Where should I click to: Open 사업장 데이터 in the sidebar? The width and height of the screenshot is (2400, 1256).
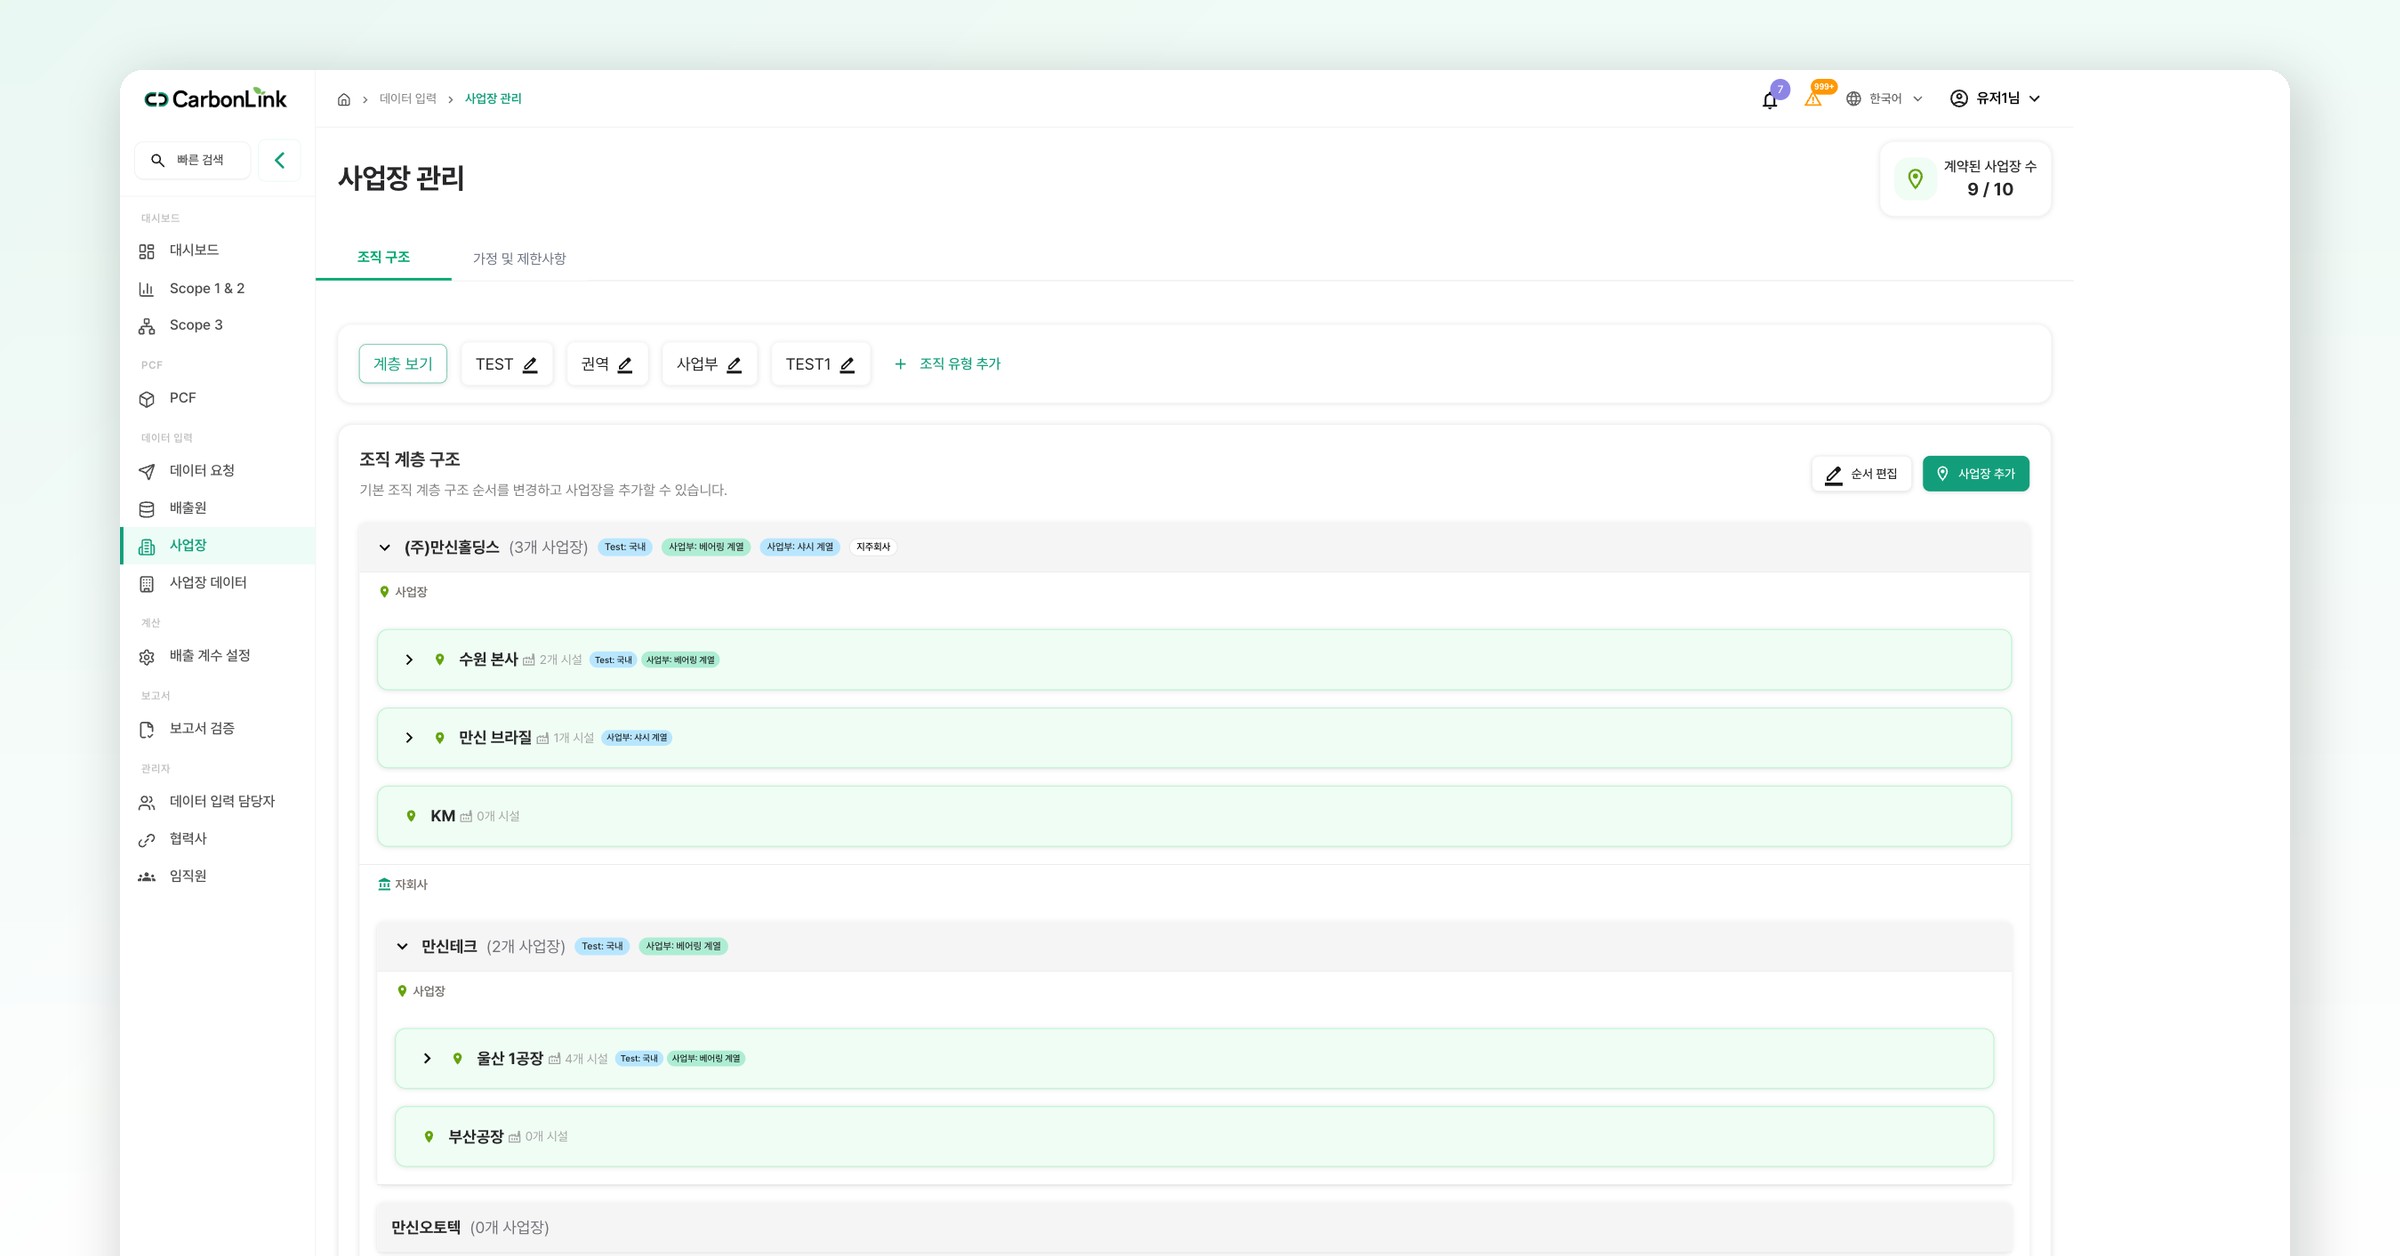[217, 583]
